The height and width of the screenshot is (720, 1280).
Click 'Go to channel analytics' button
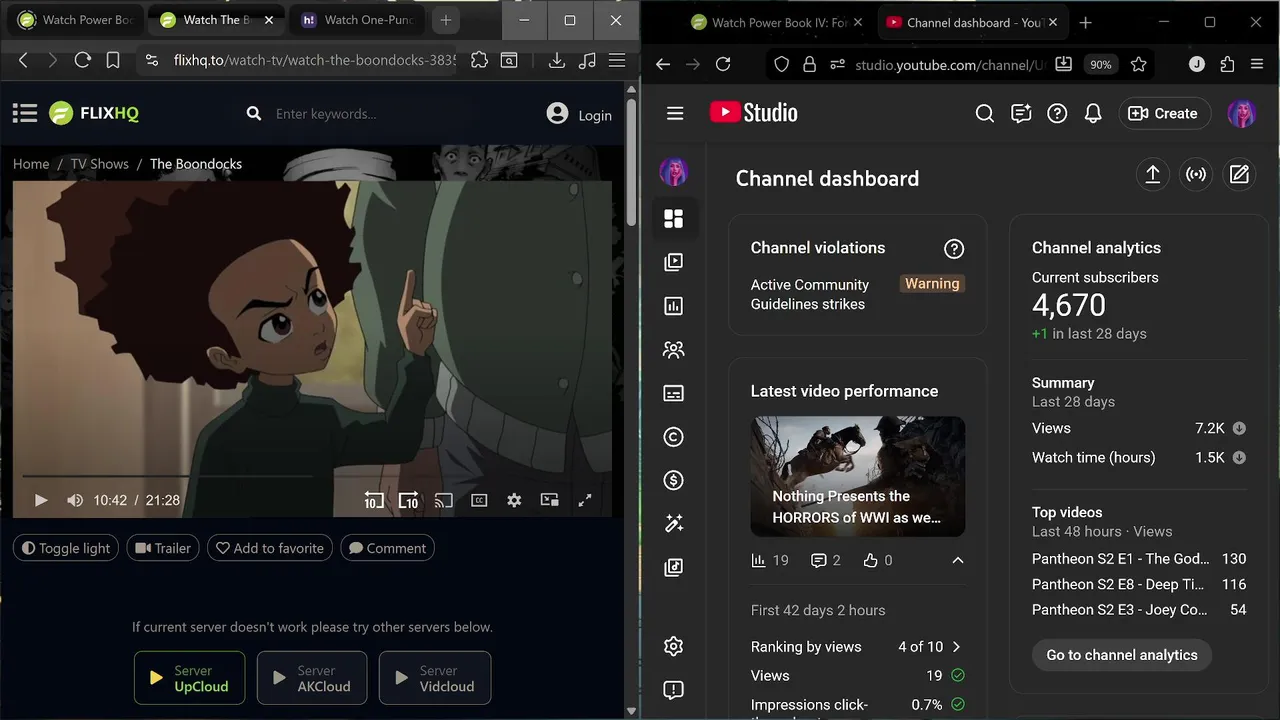coord(1122,655)
